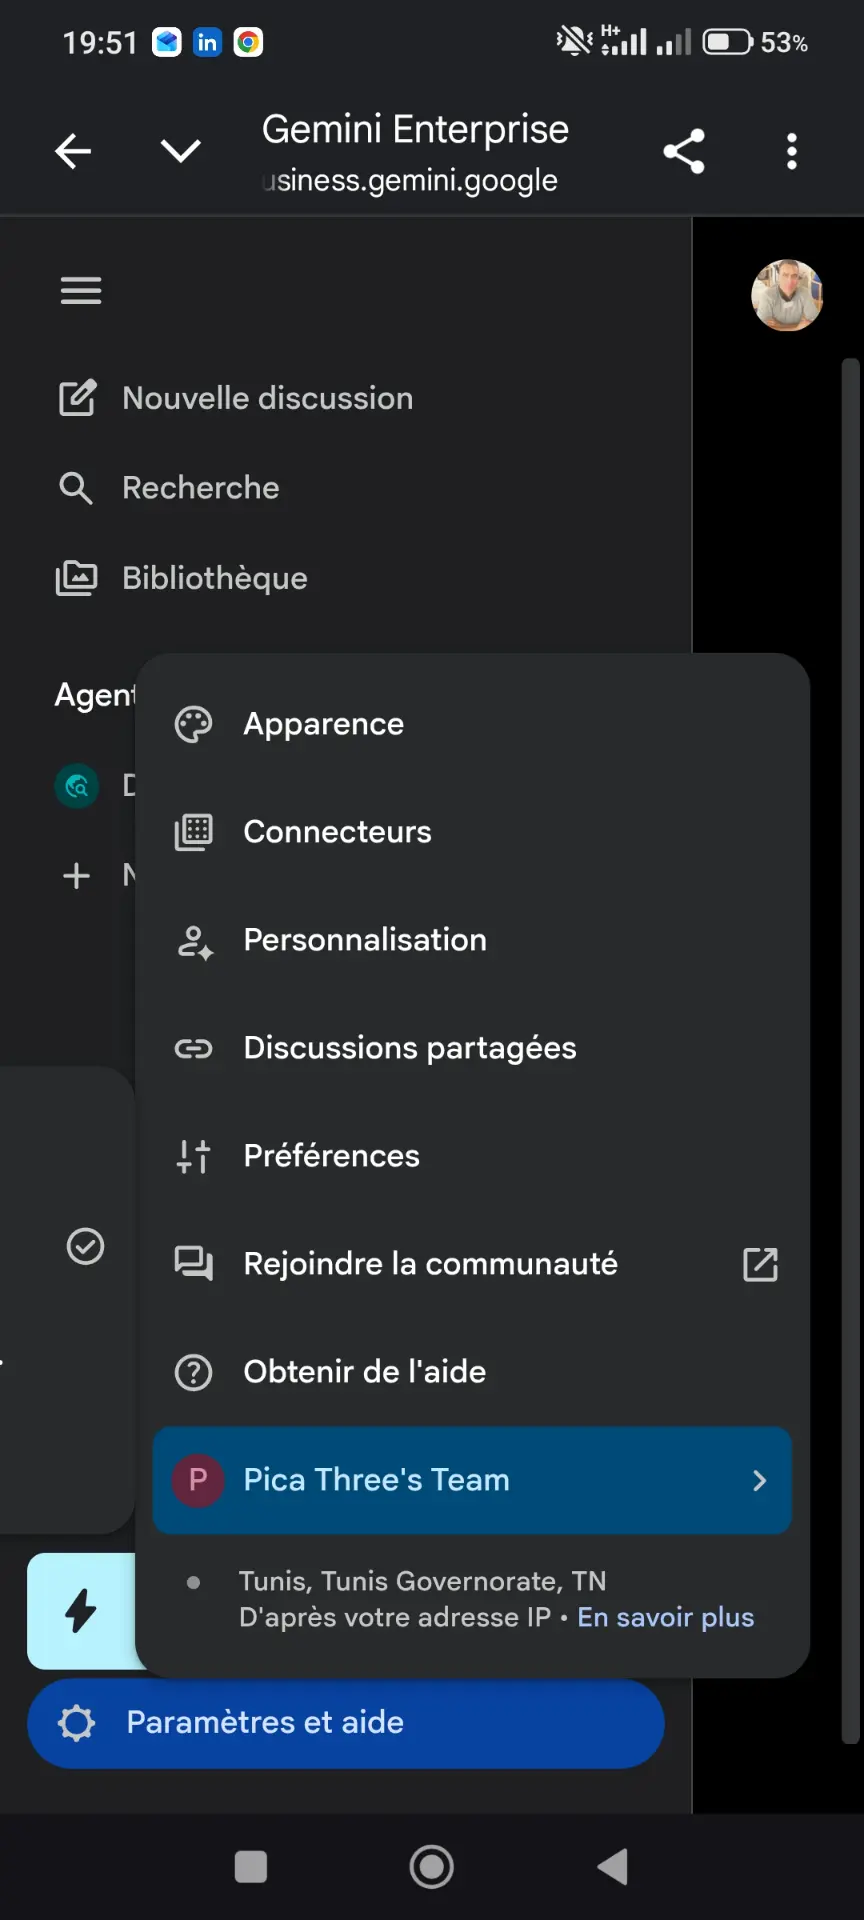This screenshot has width=864, height=1920.
Task: Tap the user profile avatar
Action: [x=787, y=295]
